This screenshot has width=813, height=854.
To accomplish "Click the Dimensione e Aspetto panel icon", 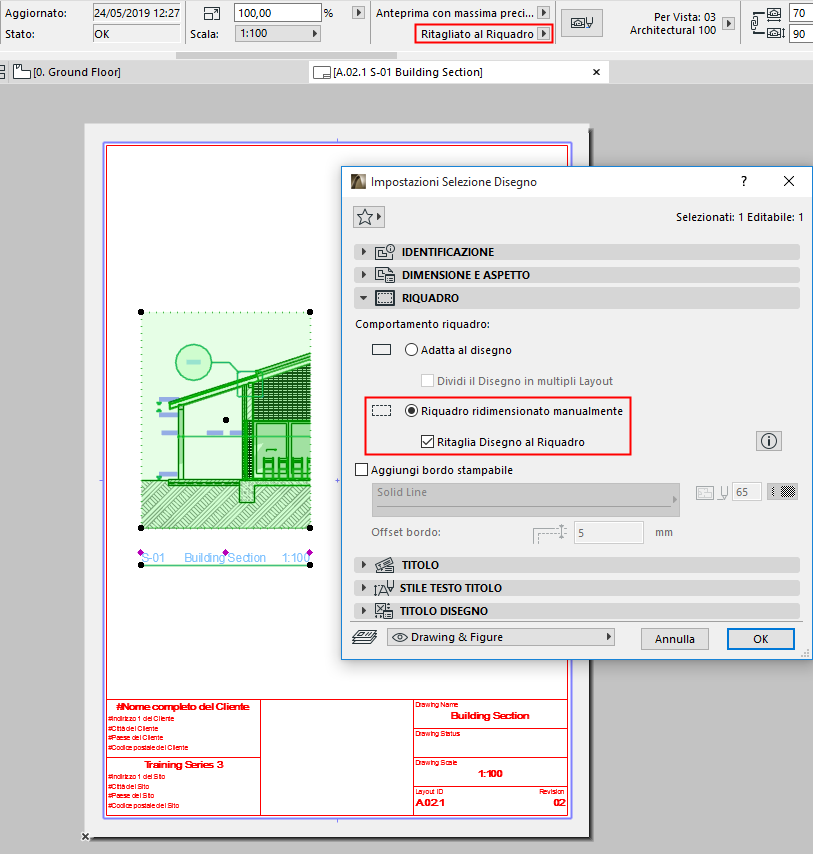I will [384, 275].
